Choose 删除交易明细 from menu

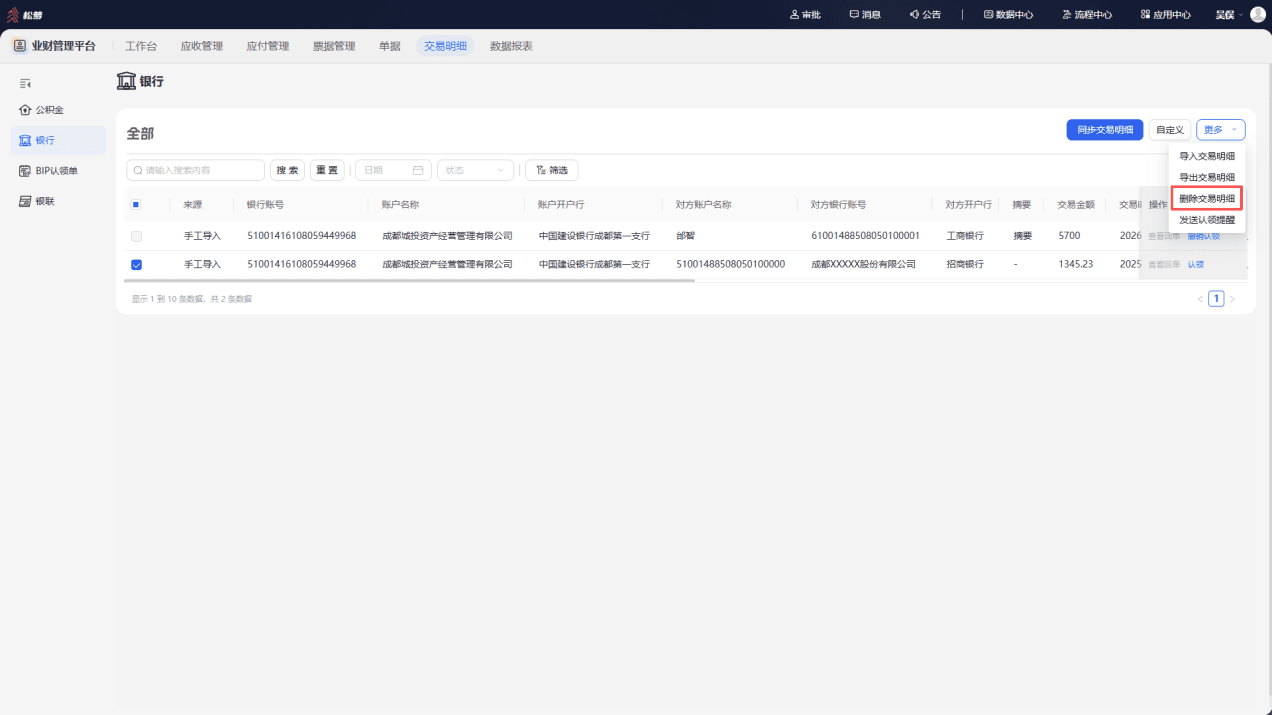pyautogui.click(x=1207, y=198)
